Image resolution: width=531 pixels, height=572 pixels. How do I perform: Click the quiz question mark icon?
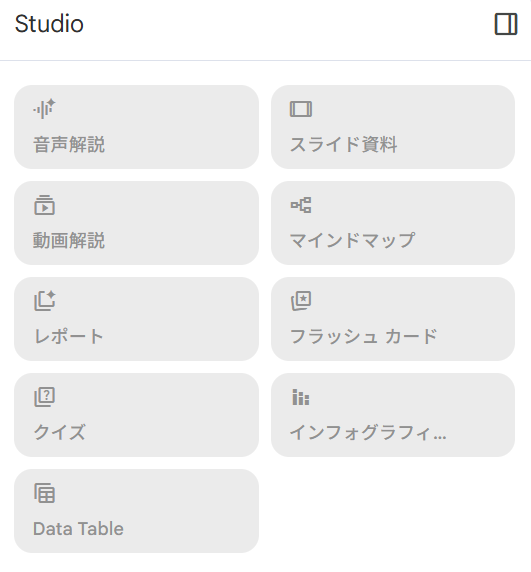click(x=44, y=397)
